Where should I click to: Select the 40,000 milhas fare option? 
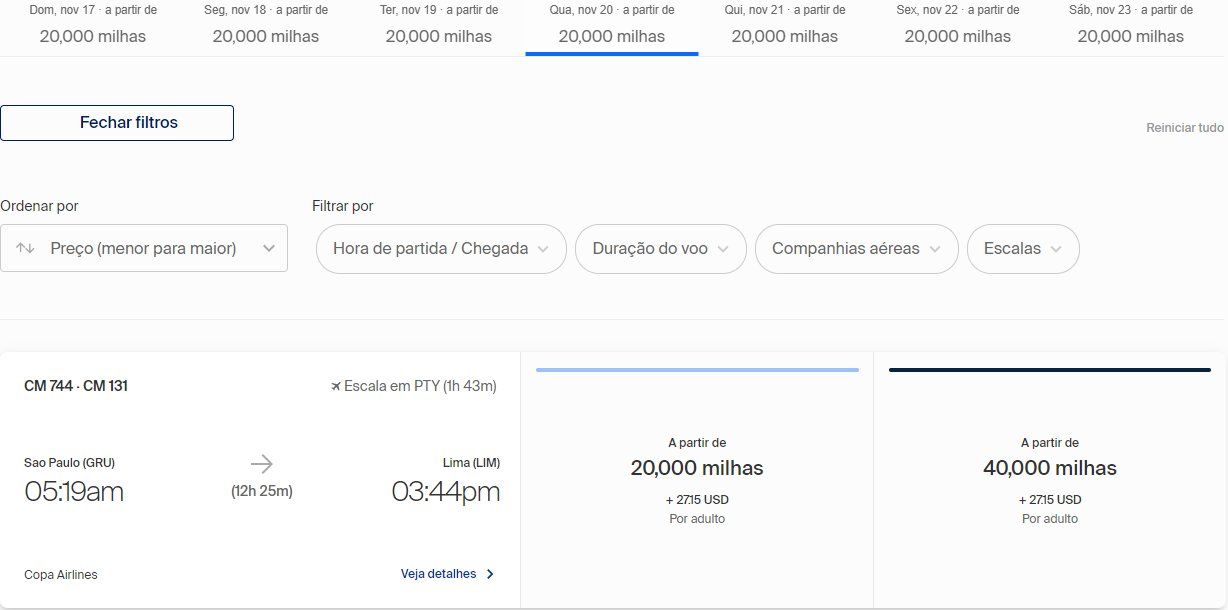point(1050,480)
